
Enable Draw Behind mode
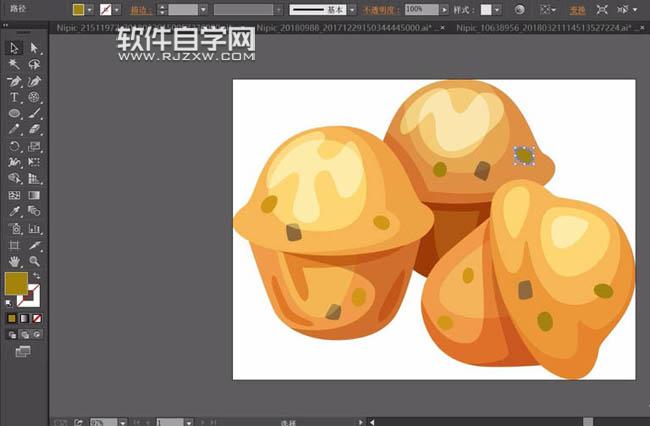click(24, 334)
